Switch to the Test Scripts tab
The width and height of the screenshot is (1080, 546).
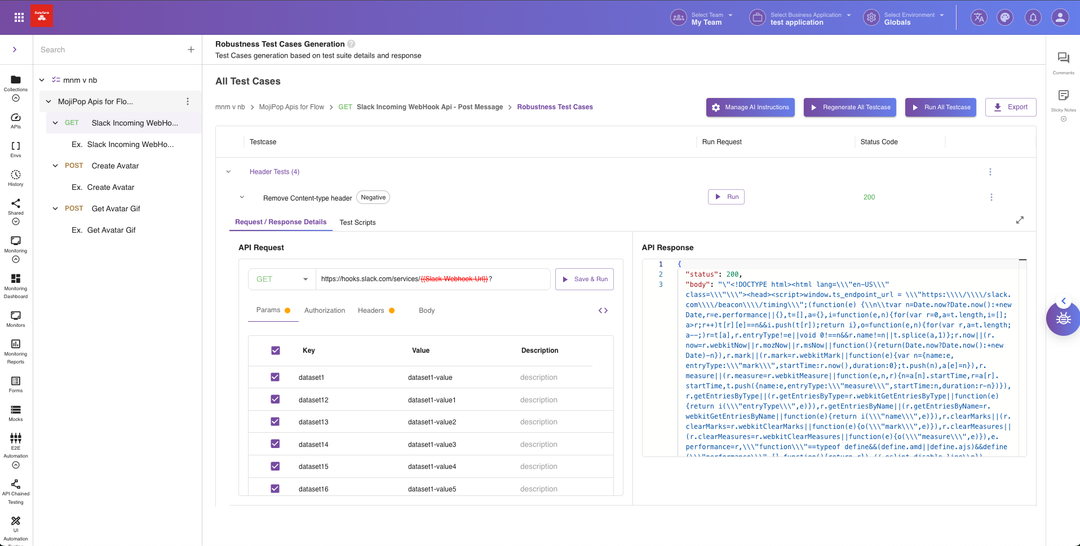[357, 222]
